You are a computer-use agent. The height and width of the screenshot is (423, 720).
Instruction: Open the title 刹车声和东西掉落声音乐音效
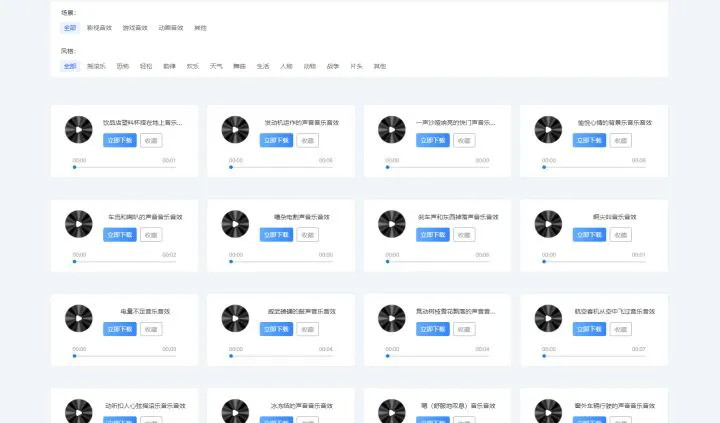pos(458,217)
